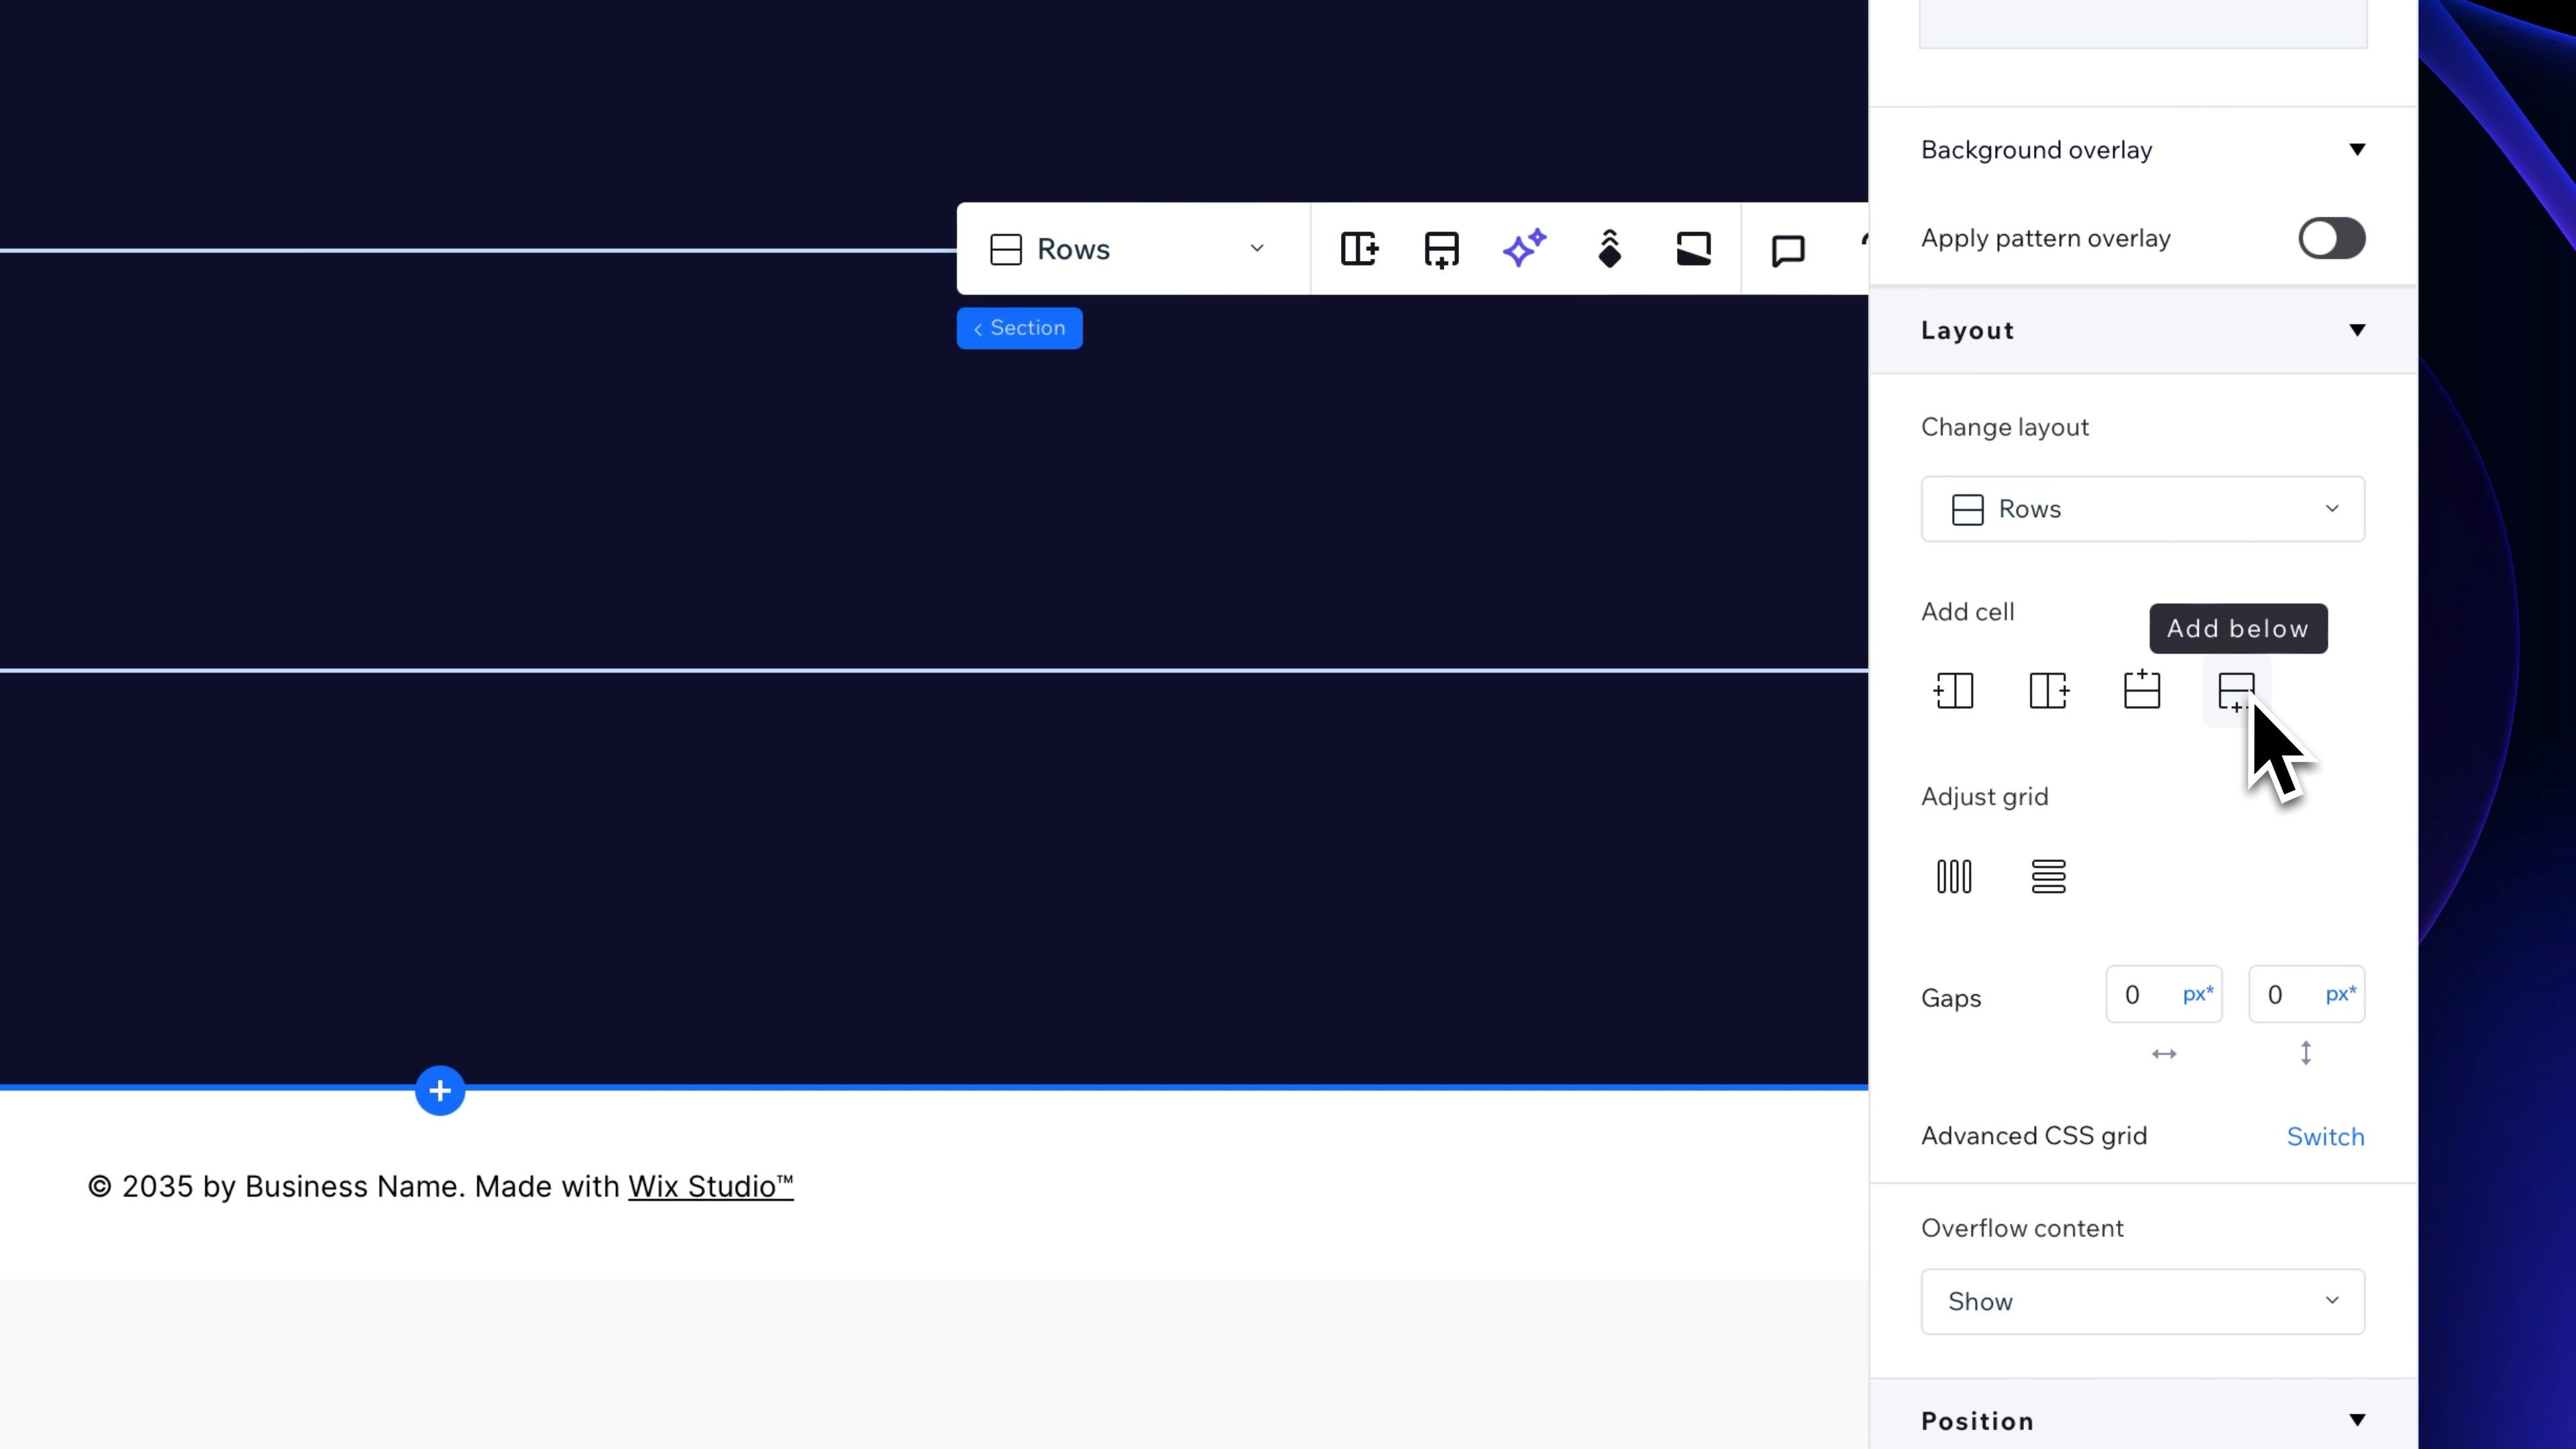Open the comments speech bubble icon

pyautogui.click(x=1788, y=249)
